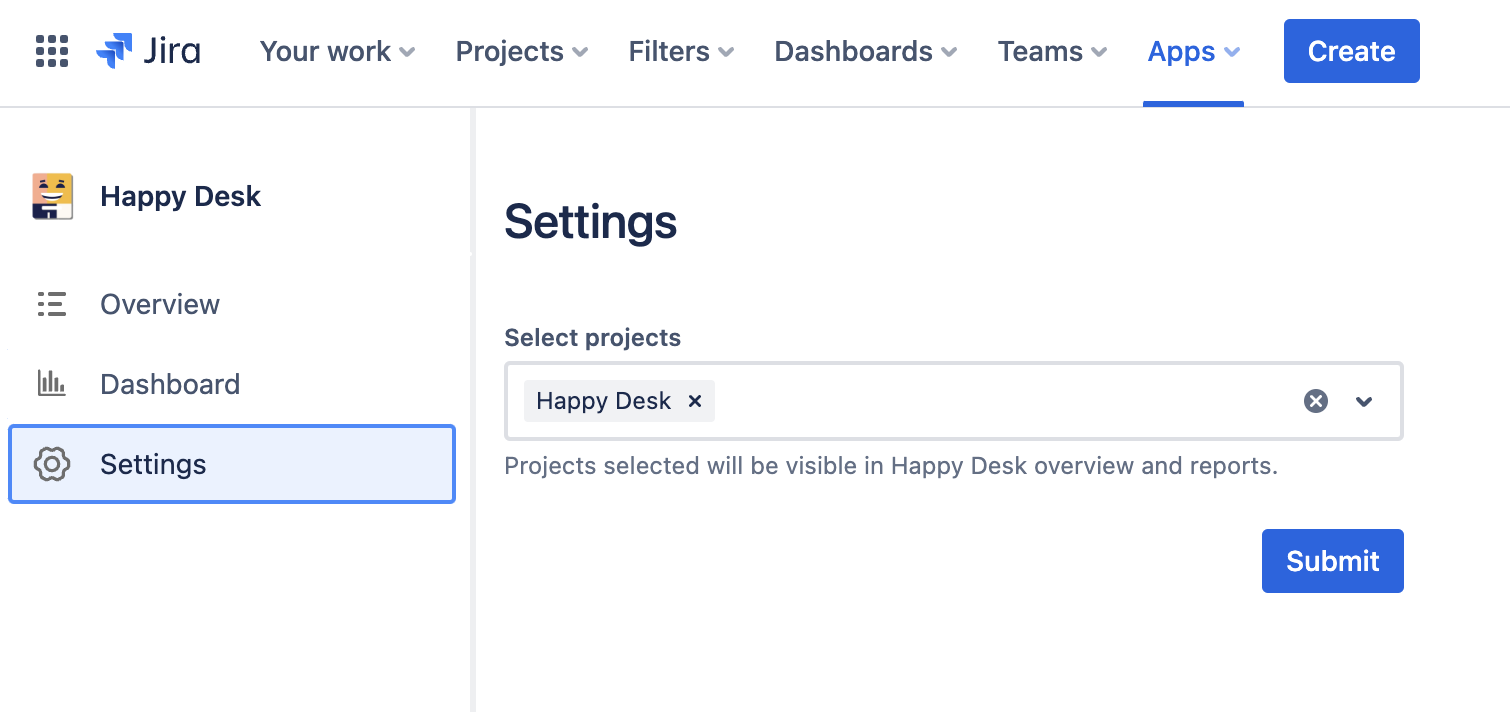The height and width of the screenshot is (712, 1510).
Task: Open the Atlassian app switcher grid icon
Action: (x=50, y=51)
